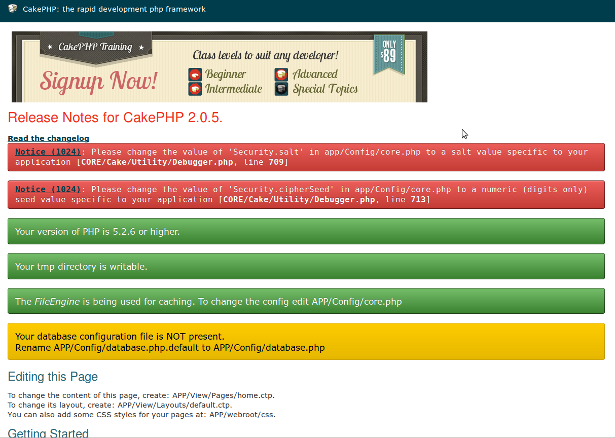Click the yellow database configuration warning
The image size is (615, 438).
pyautogui.click(x=310, y=342)
